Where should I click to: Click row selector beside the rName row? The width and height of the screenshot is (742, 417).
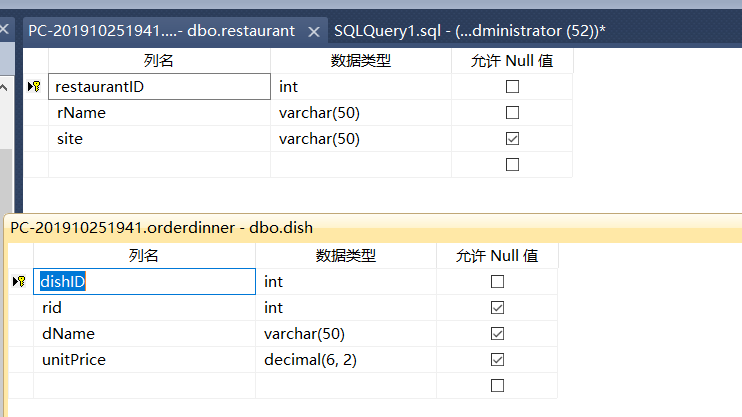[35, 113]
